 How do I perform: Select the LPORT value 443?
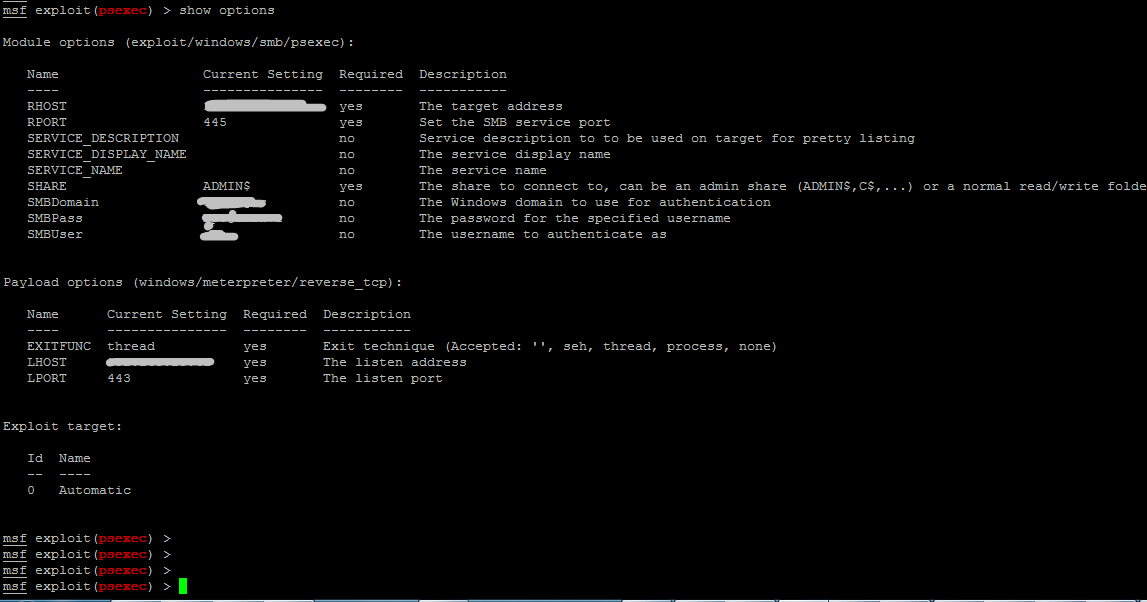point(119,377)
